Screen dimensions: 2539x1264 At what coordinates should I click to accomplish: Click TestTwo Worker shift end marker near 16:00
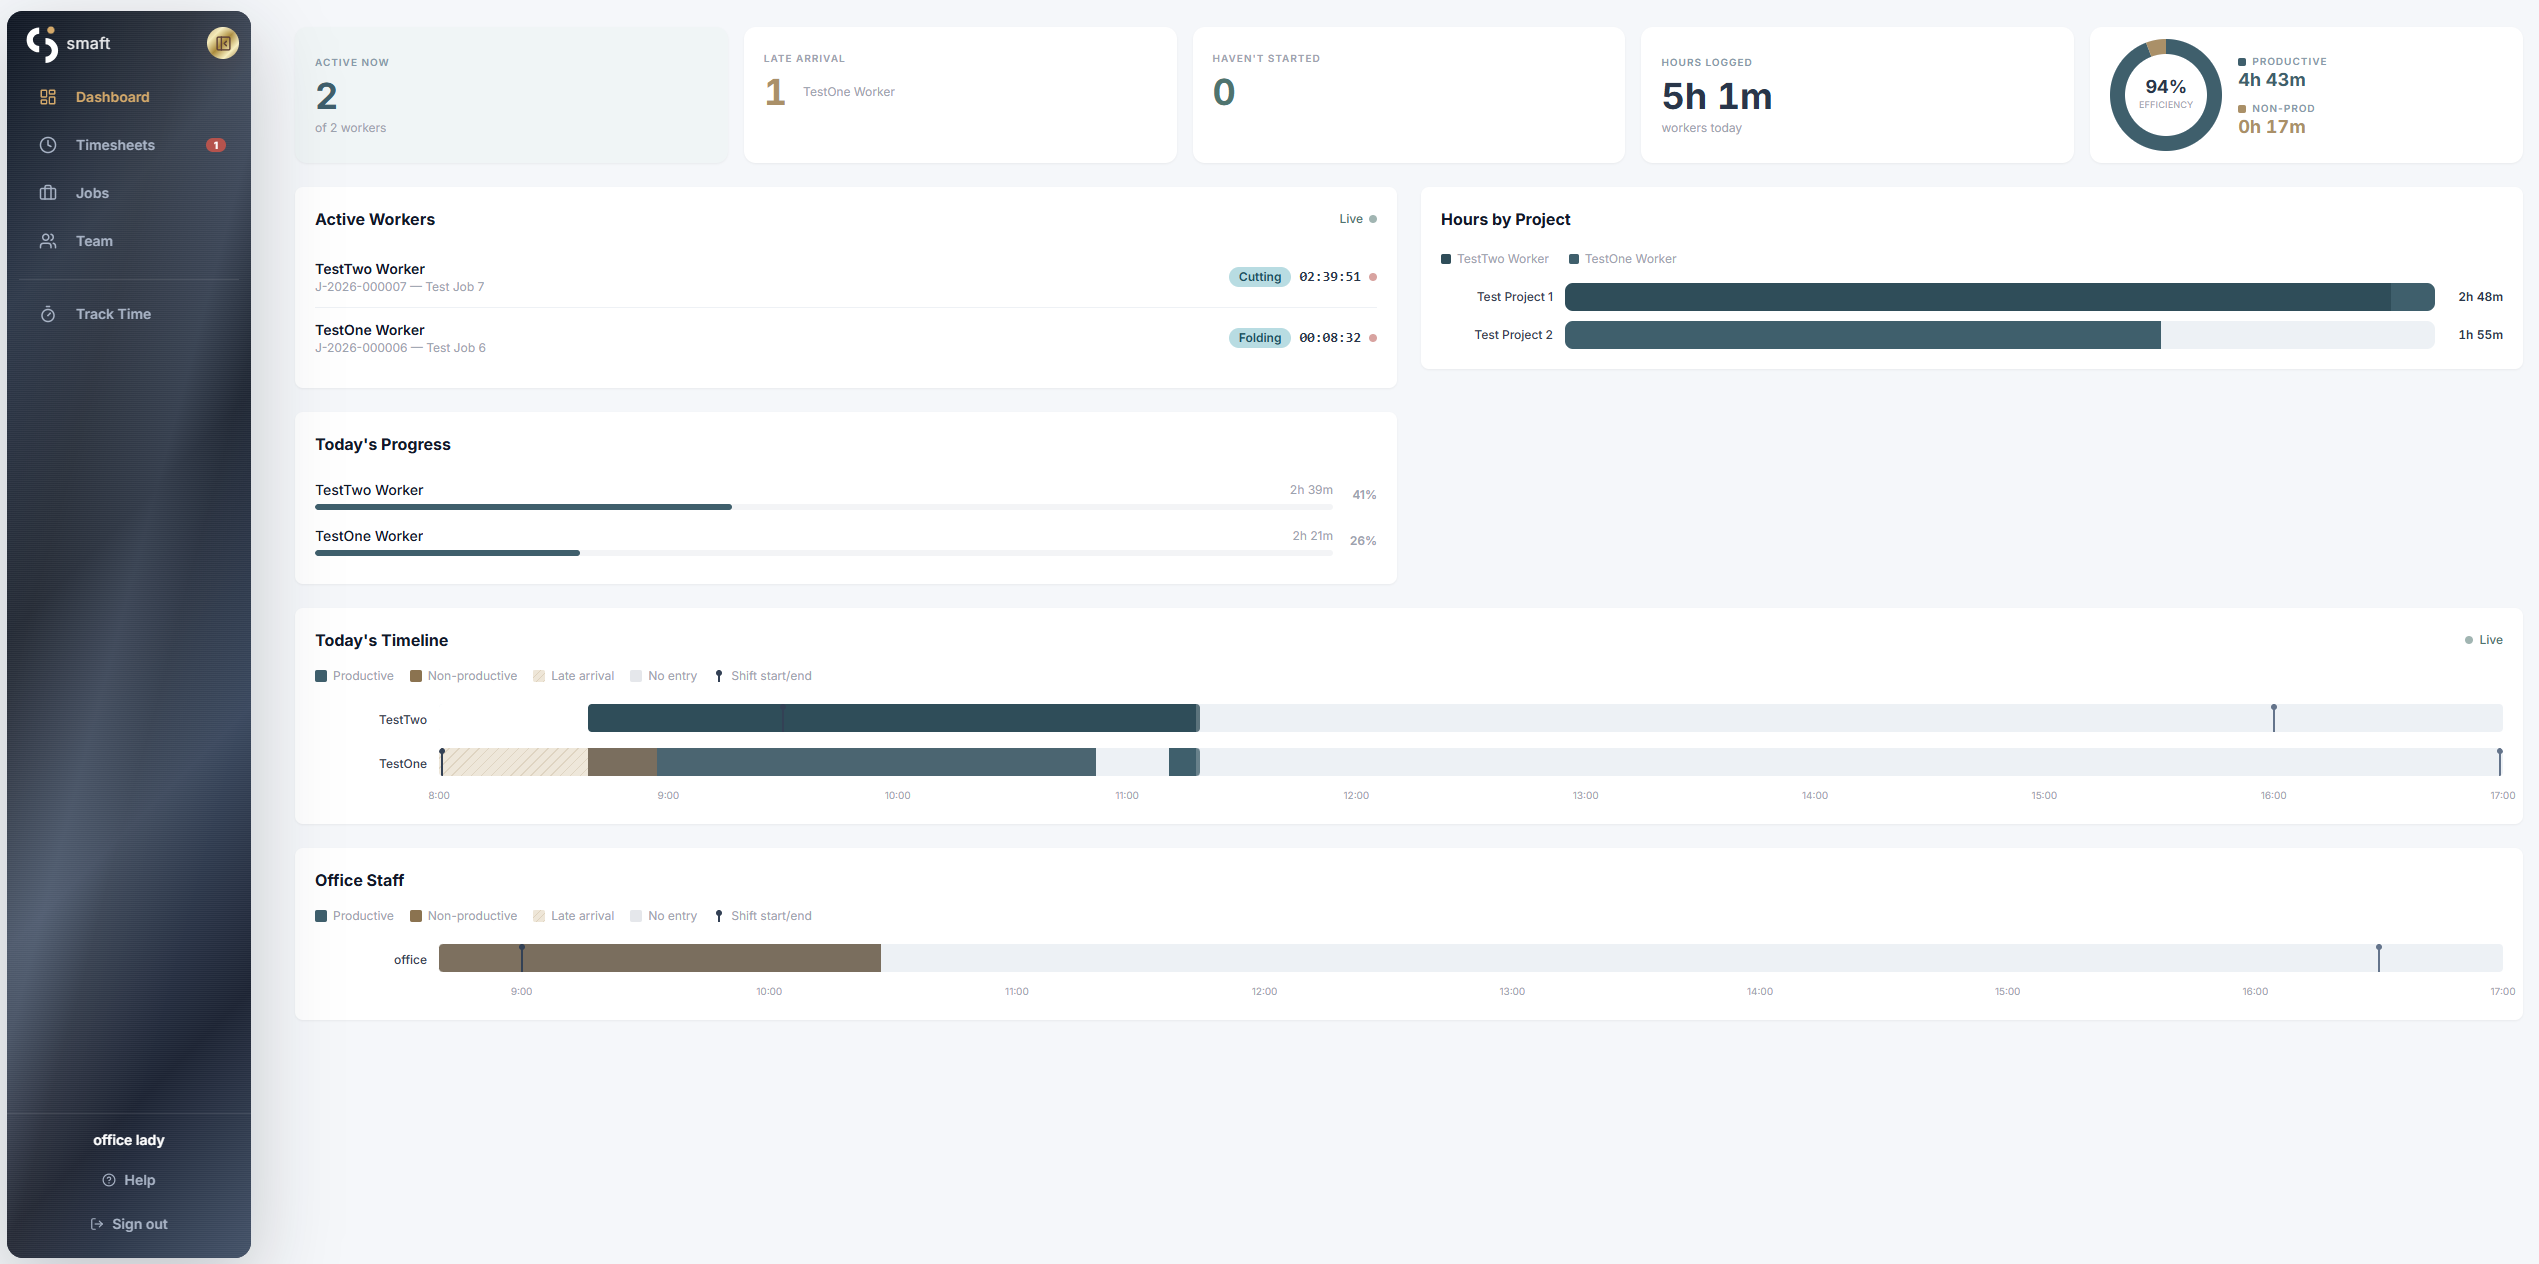(x=2273, y=718)
